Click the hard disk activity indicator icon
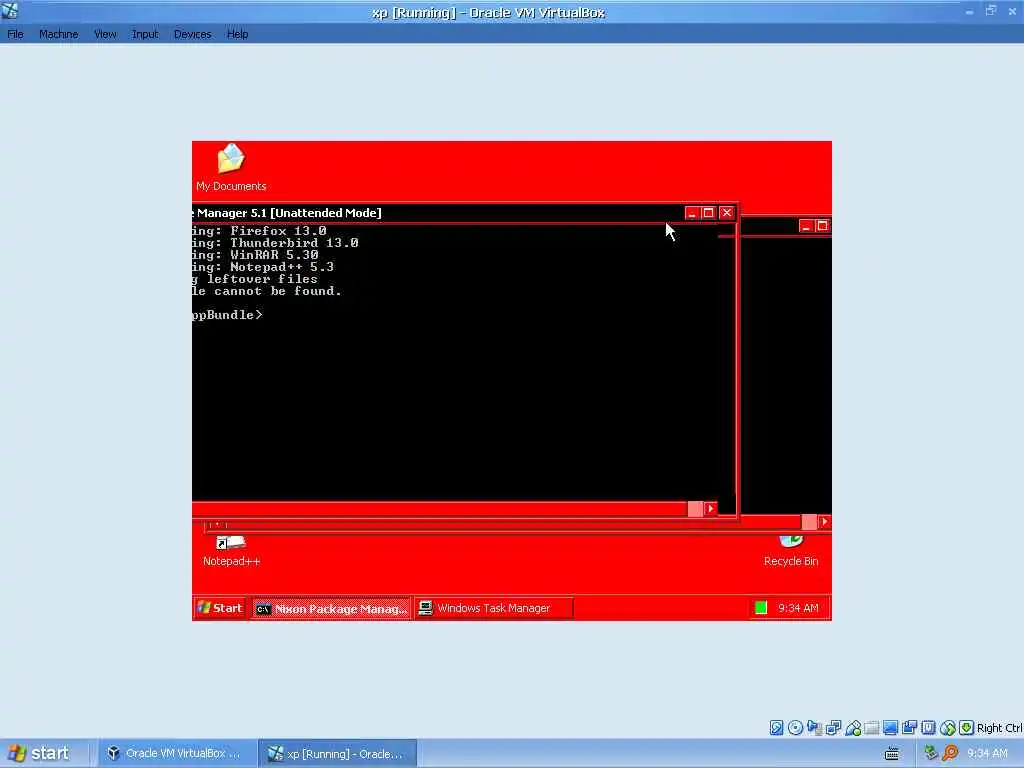This screenshot has width=1024, height=768. click(776, 728)
